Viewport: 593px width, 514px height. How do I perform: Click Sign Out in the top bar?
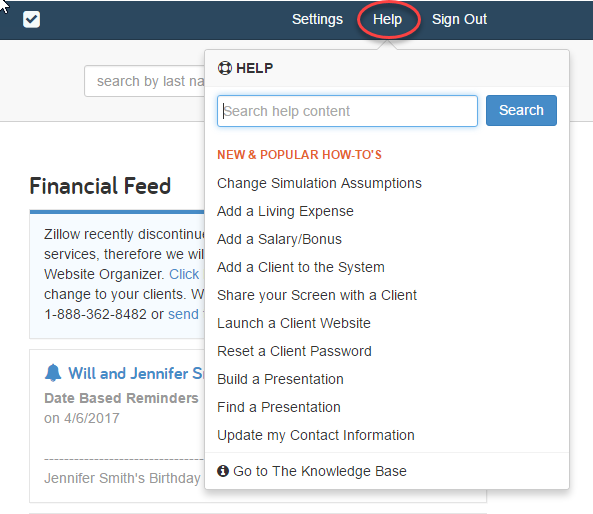[x=459, y=19]
